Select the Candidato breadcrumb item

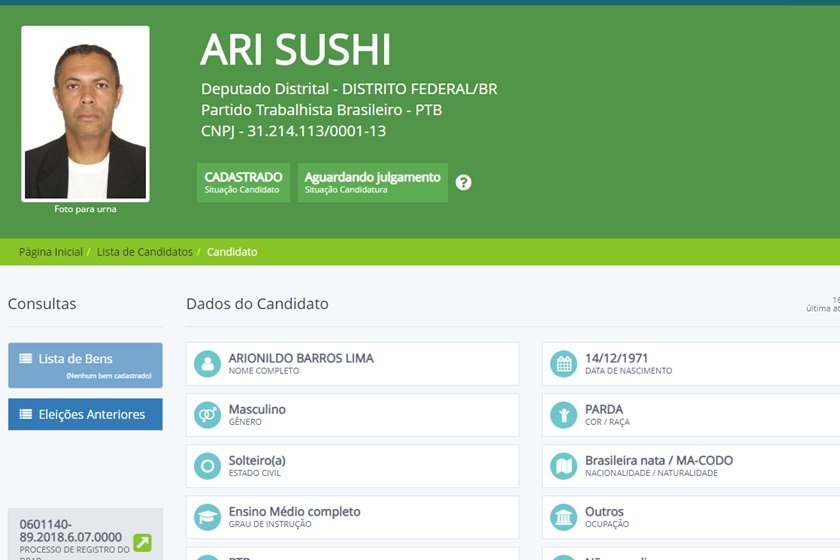pos(232,252)
